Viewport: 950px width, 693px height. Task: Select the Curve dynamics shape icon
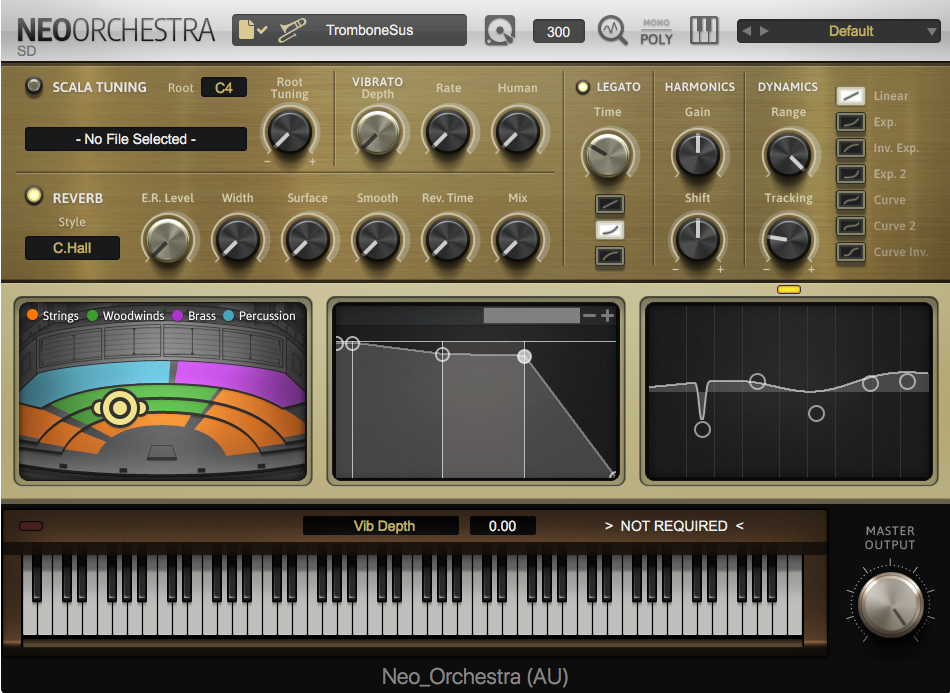851,199
